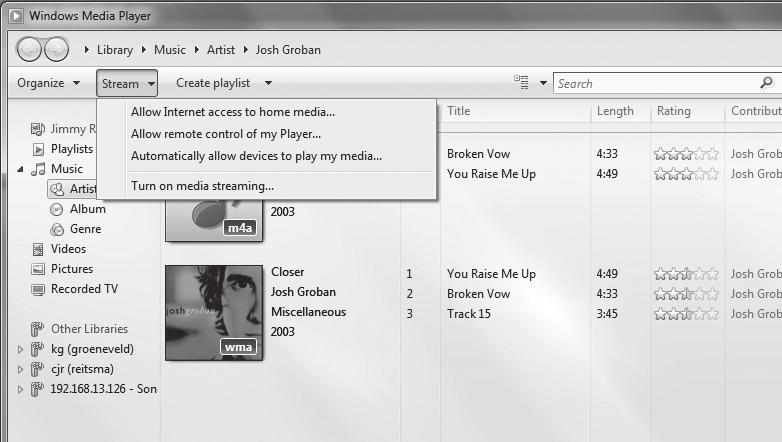Click the Miscellaneous genre text
This screenshot has width=782, height=442.
(309, 312)
